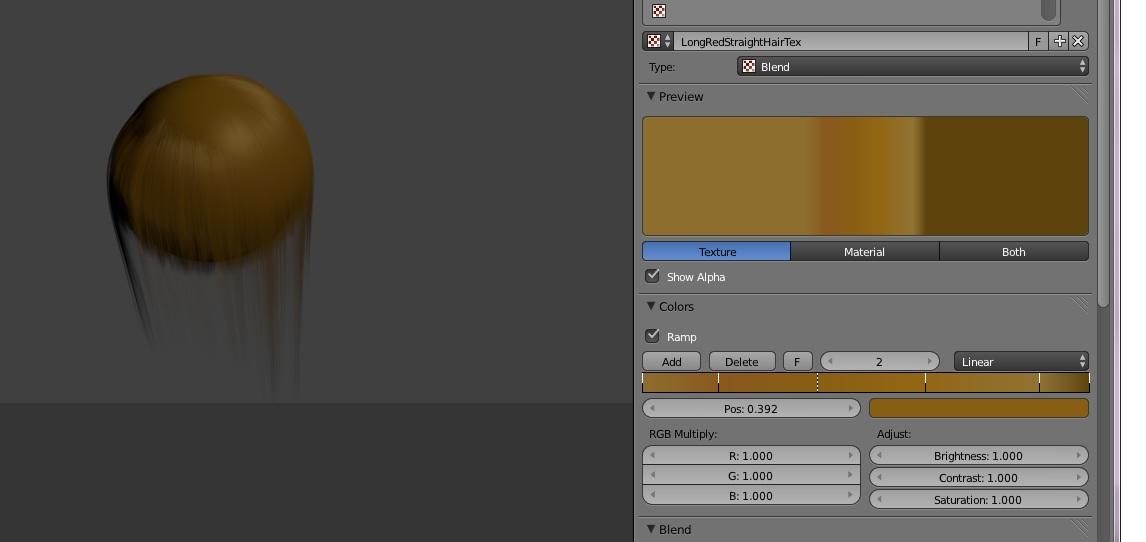Select the fifth color ramp stop marker
This screenshot has height=542, width=1146.
pyautogui.click(x=1039, y=383)
